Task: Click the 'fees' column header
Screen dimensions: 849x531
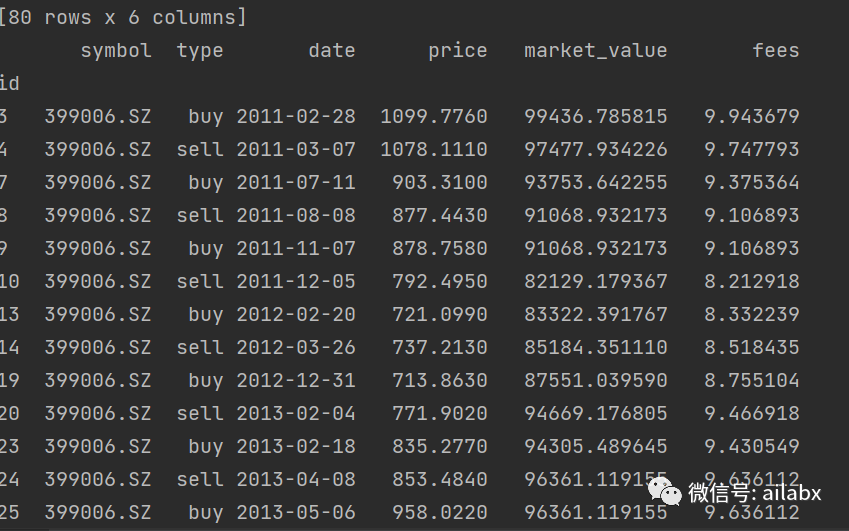Action: click(x=775, y=50)
